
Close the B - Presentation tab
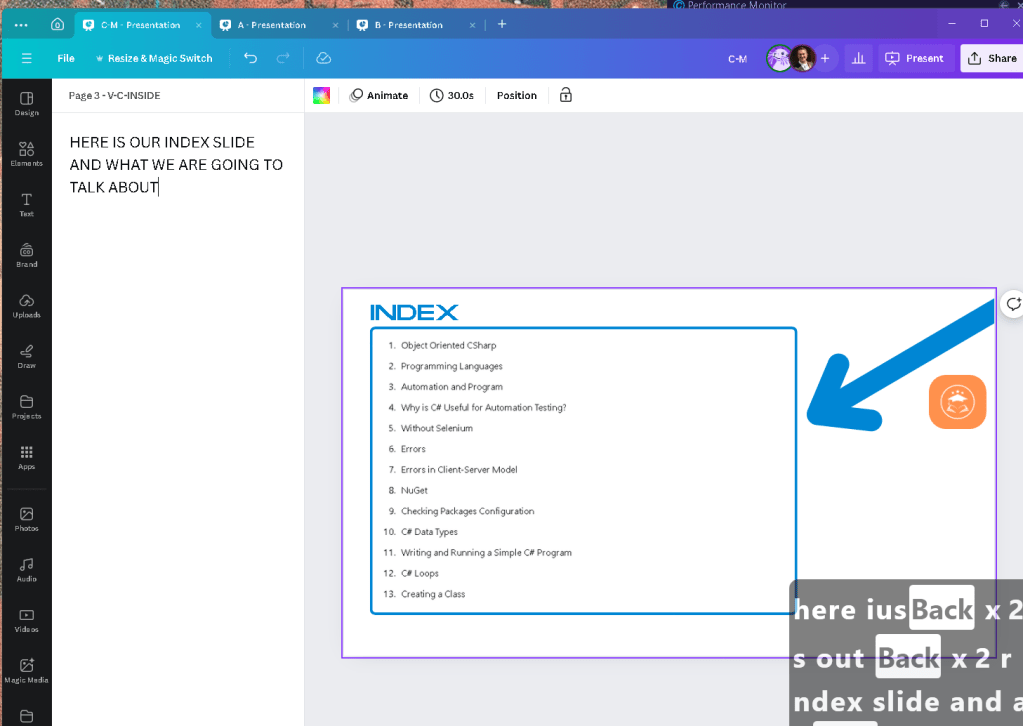click(472, 25)
